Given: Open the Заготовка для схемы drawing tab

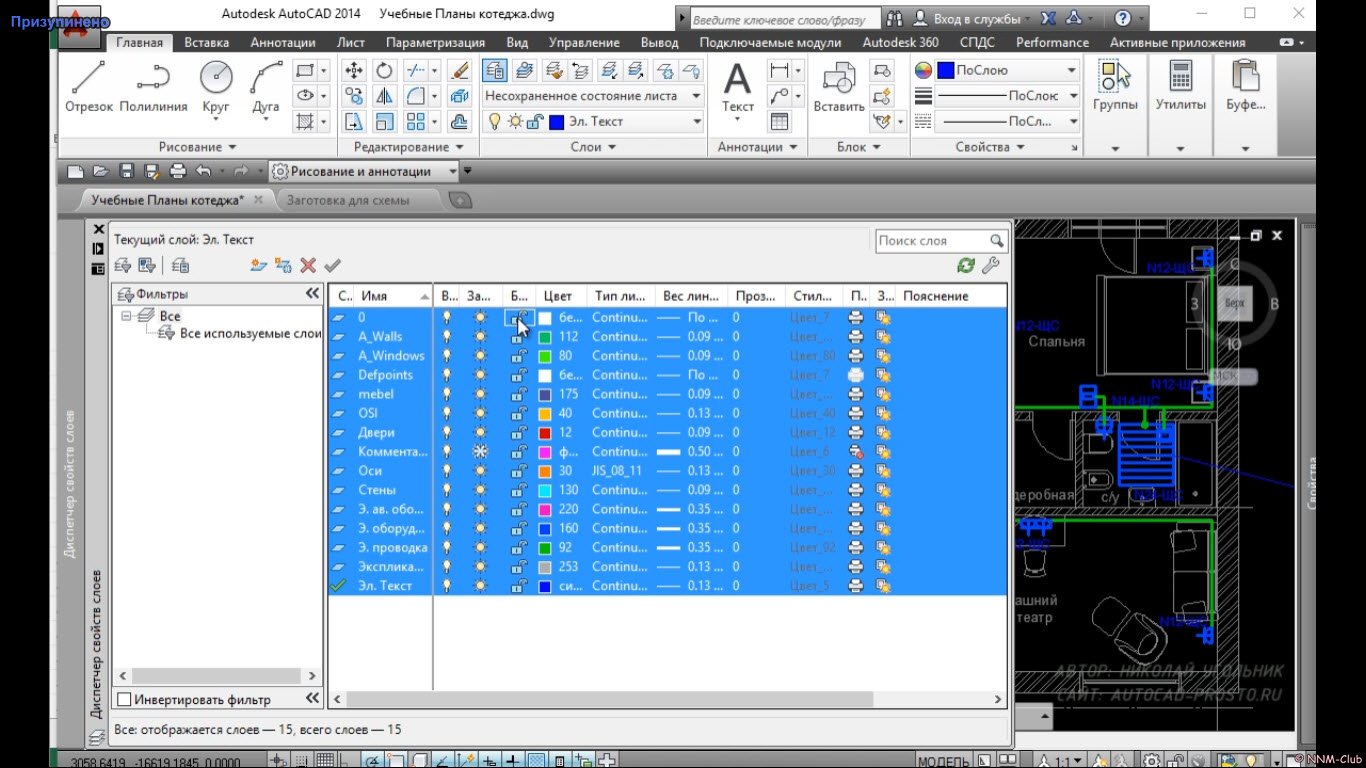Looking at the screenshot, I should point(348,199).
